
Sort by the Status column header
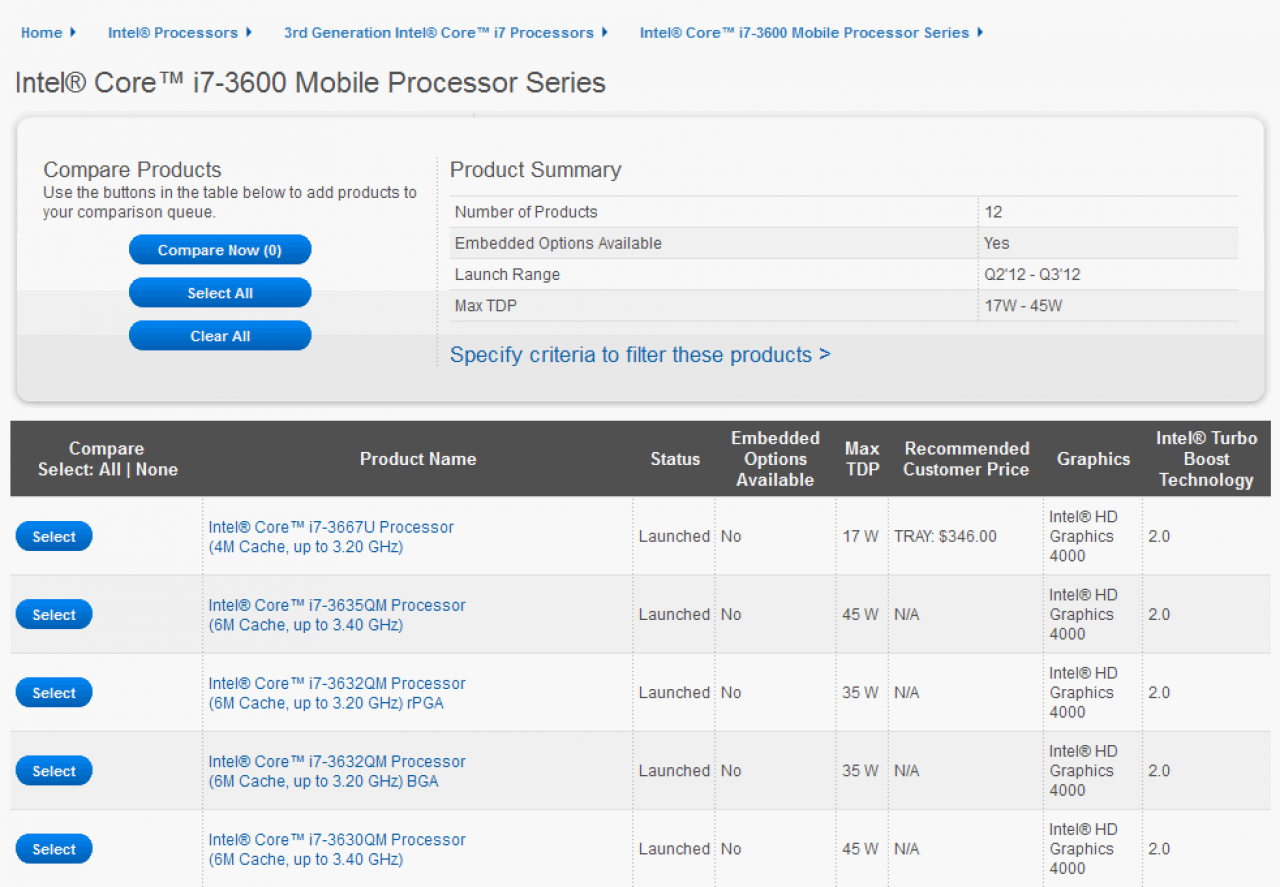pyautogui.click(x=675, y=459)
